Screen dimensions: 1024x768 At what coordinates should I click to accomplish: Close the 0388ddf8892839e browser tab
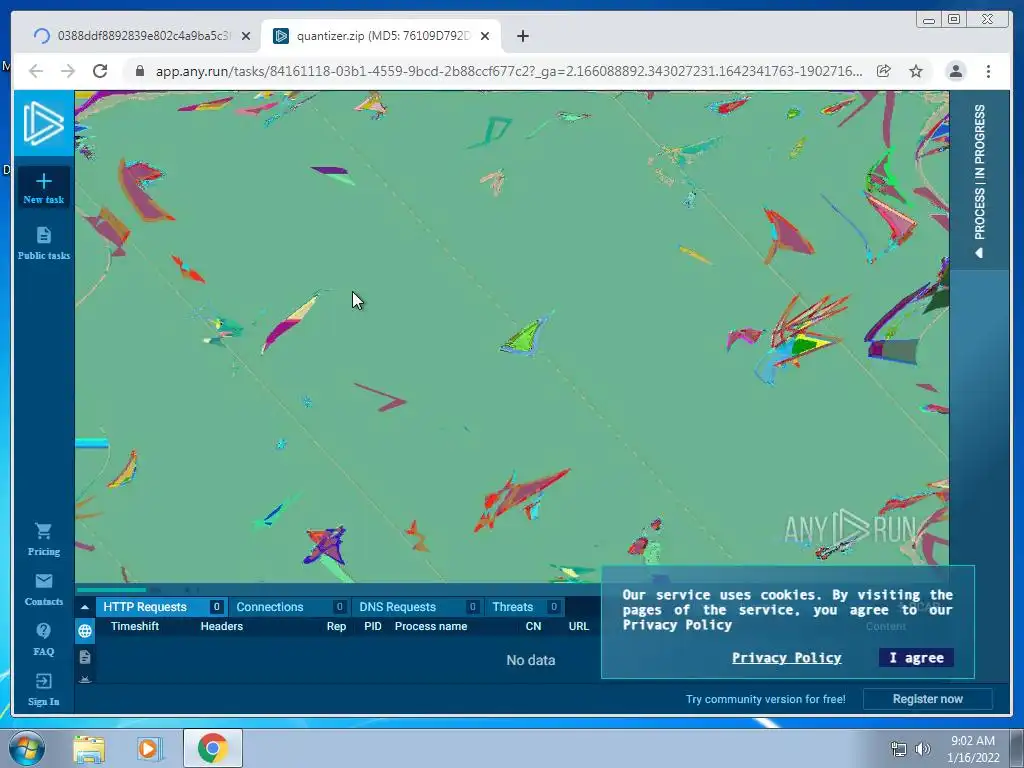coord(246,36)
